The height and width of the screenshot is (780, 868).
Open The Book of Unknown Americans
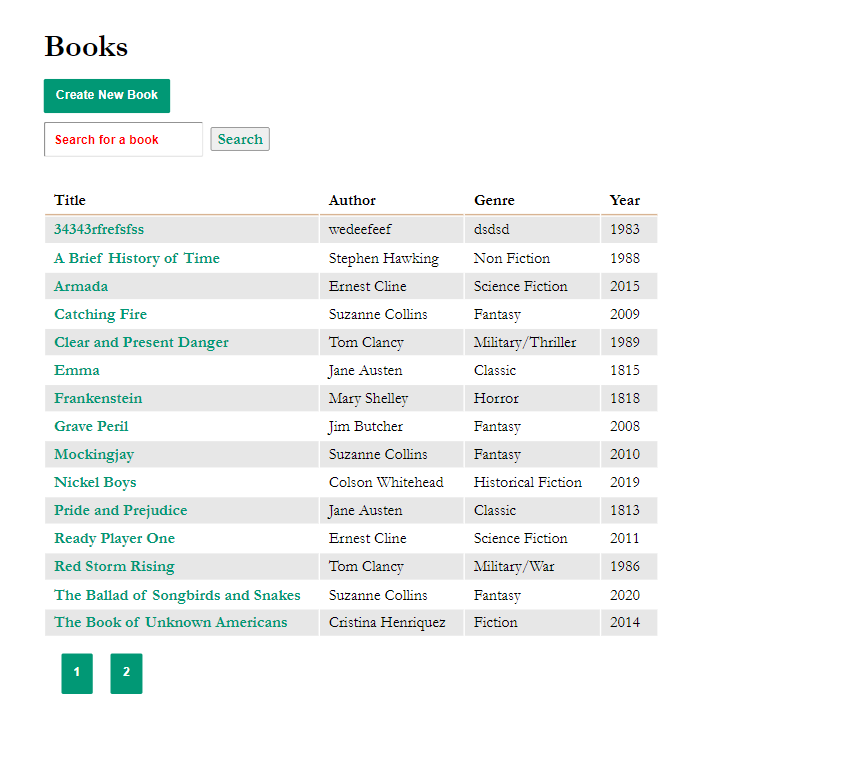pos(170,623)
